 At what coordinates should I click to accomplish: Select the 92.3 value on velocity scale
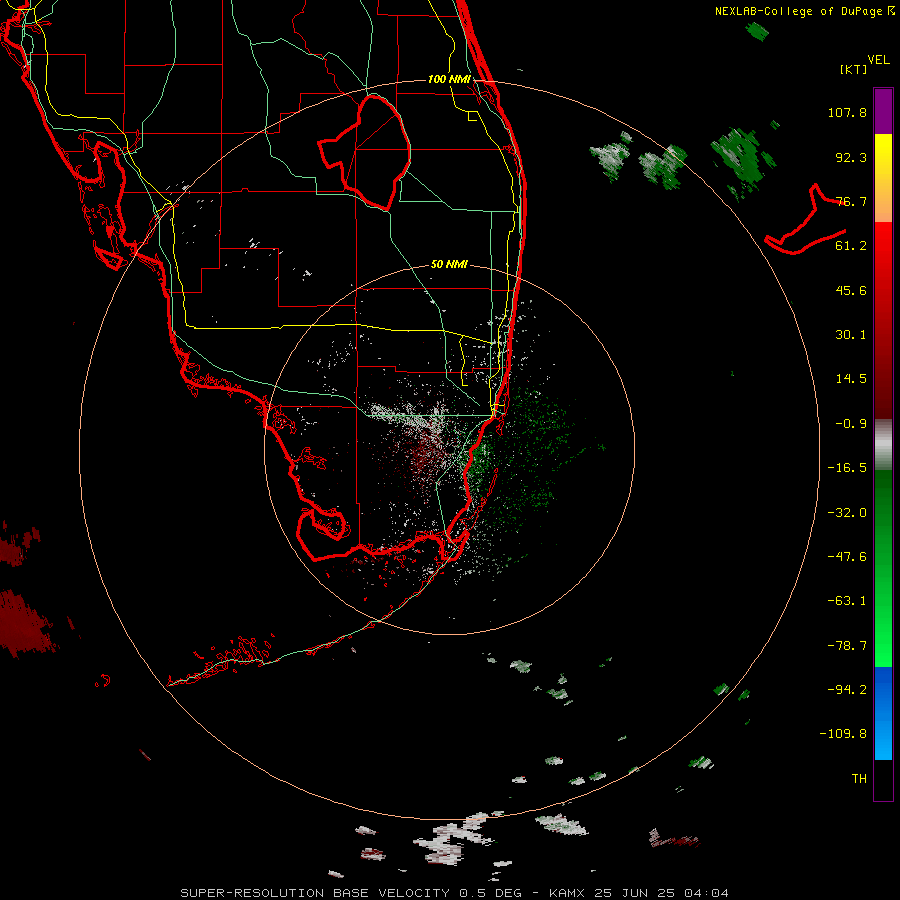pos(851,157)
